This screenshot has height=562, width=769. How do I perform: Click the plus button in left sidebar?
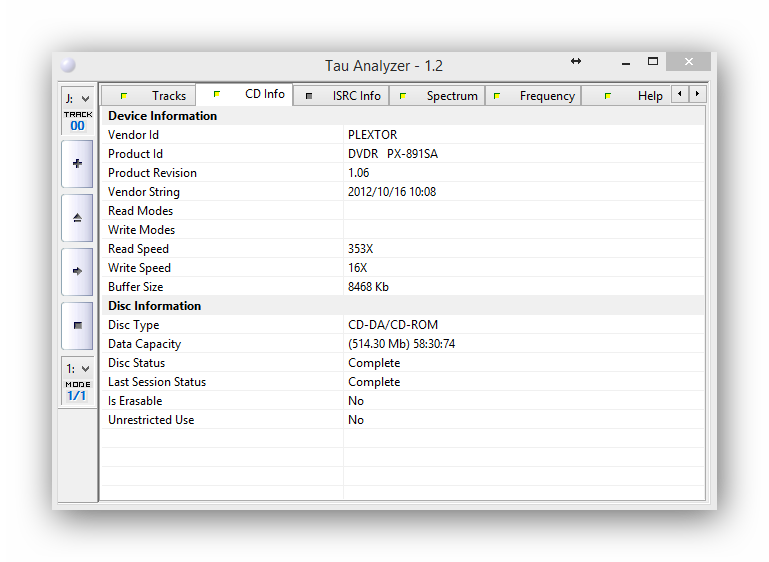77,163
